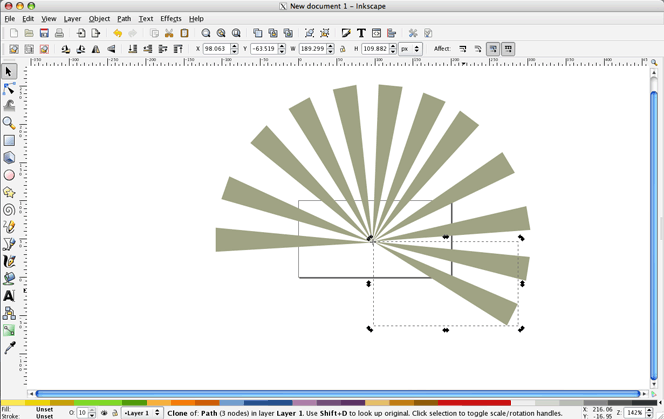
Task: Create a new document
Action: pos(14,33)
